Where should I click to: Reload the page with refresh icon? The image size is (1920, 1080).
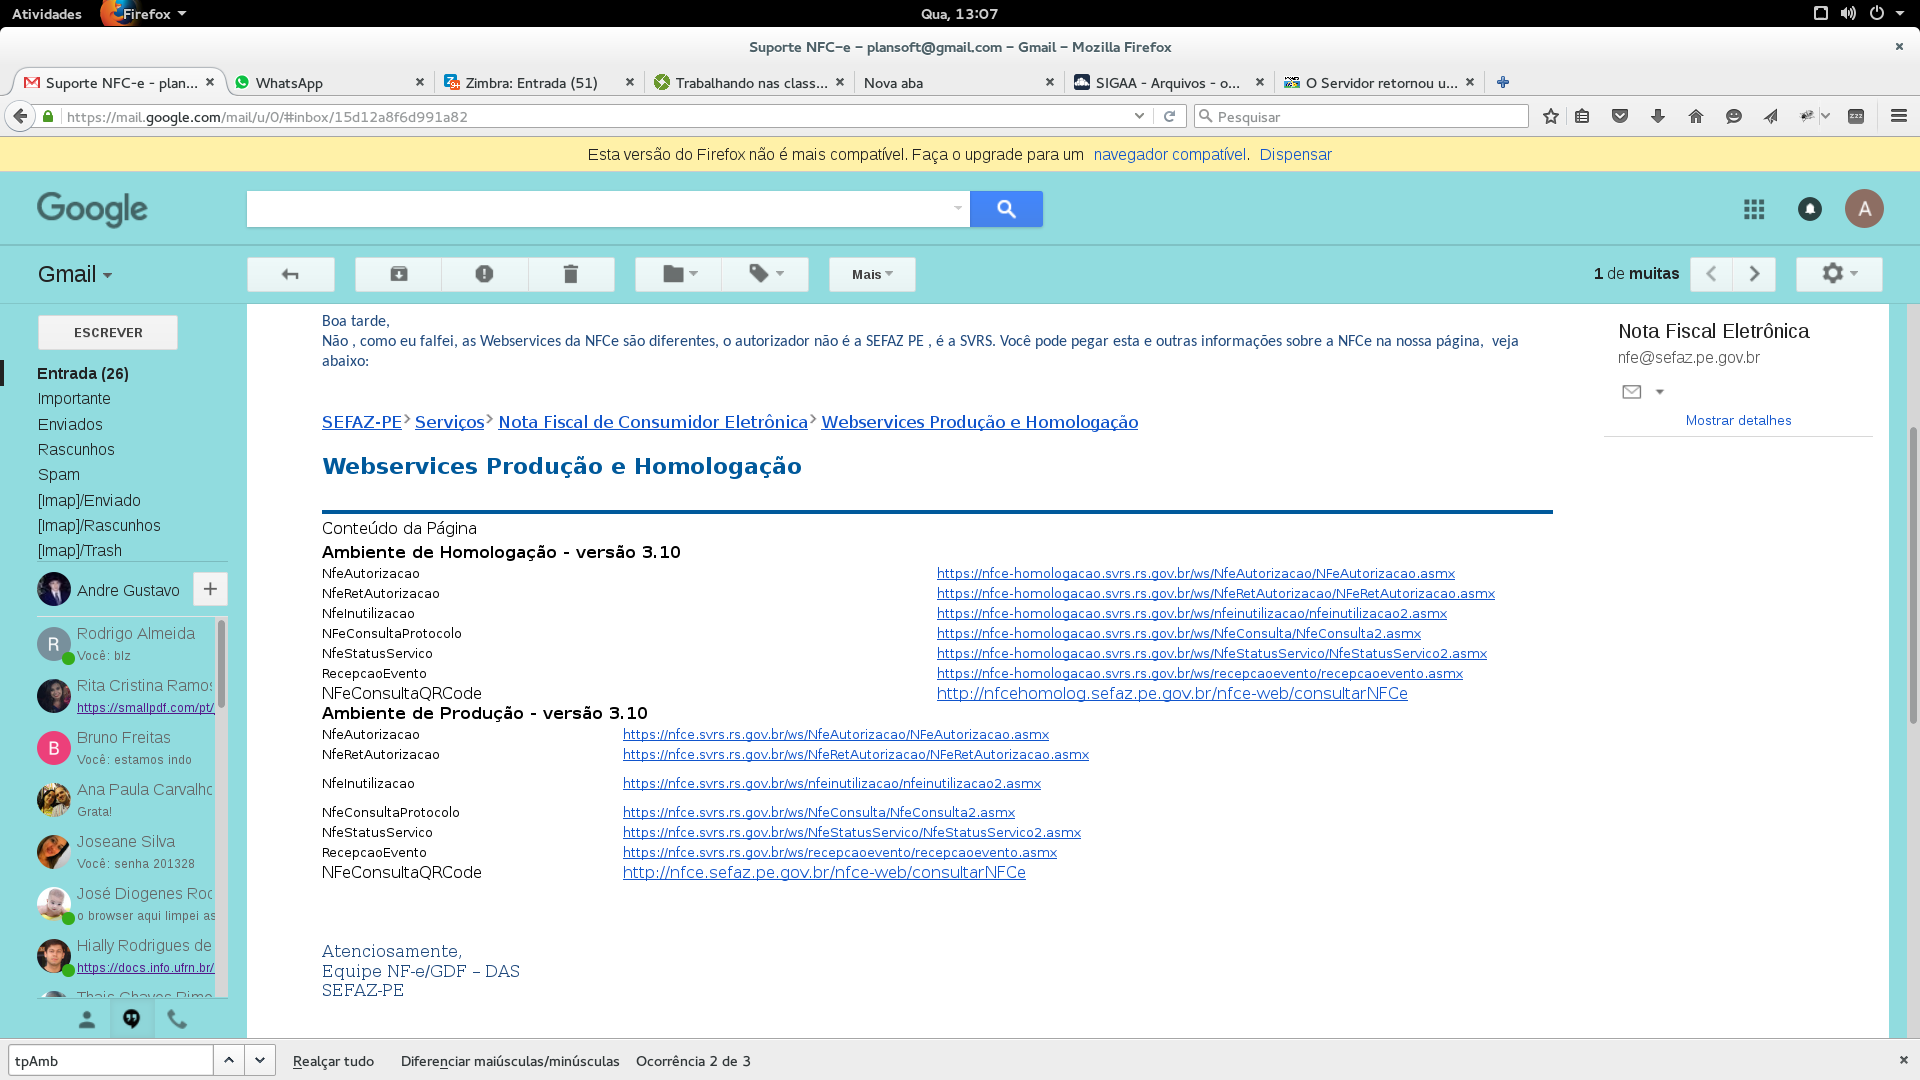point(1169,116)
